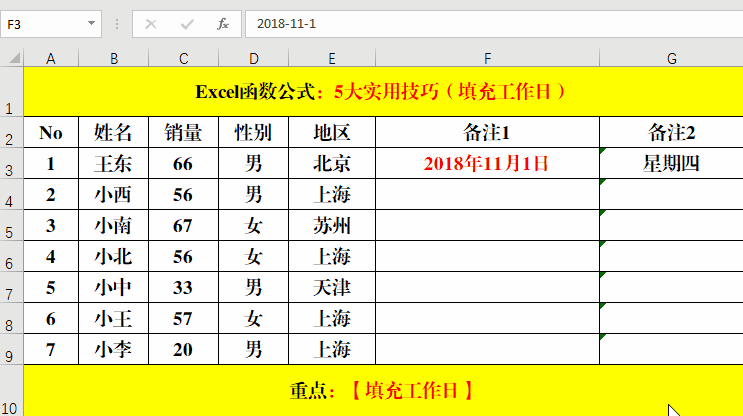This screenshot has height=416, width=743.
Task: Click the '备注1' header cell
Action: 487,132
